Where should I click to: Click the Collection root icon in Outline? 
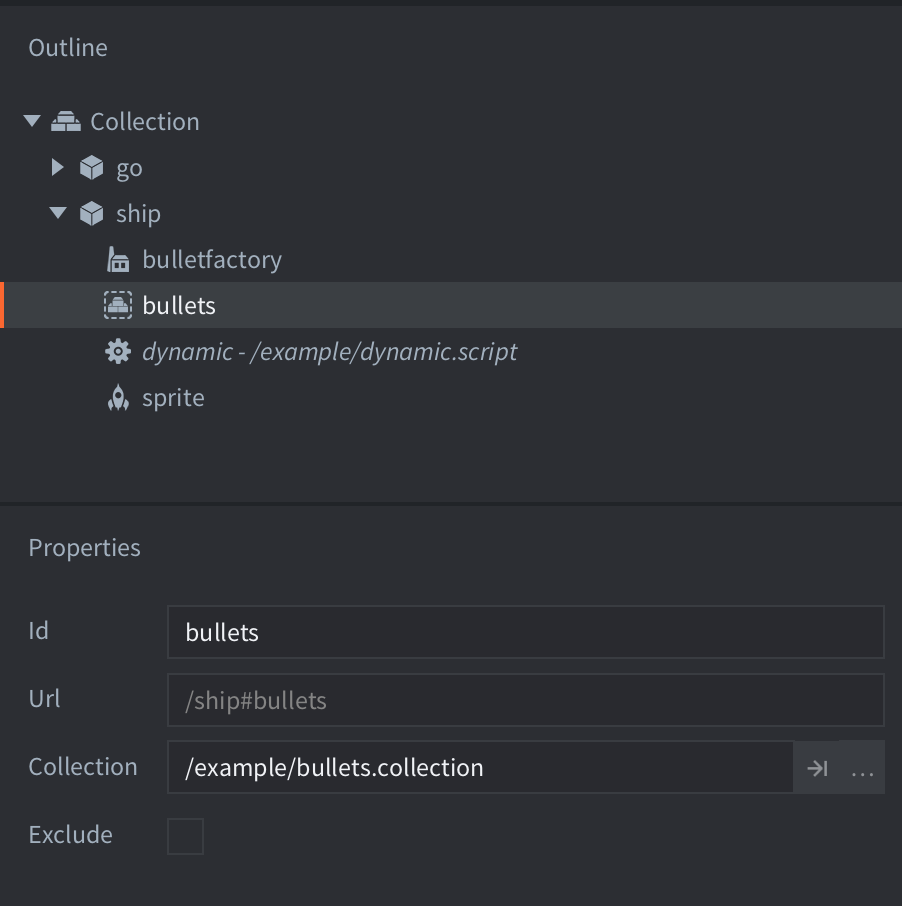[x=66, y=121]
